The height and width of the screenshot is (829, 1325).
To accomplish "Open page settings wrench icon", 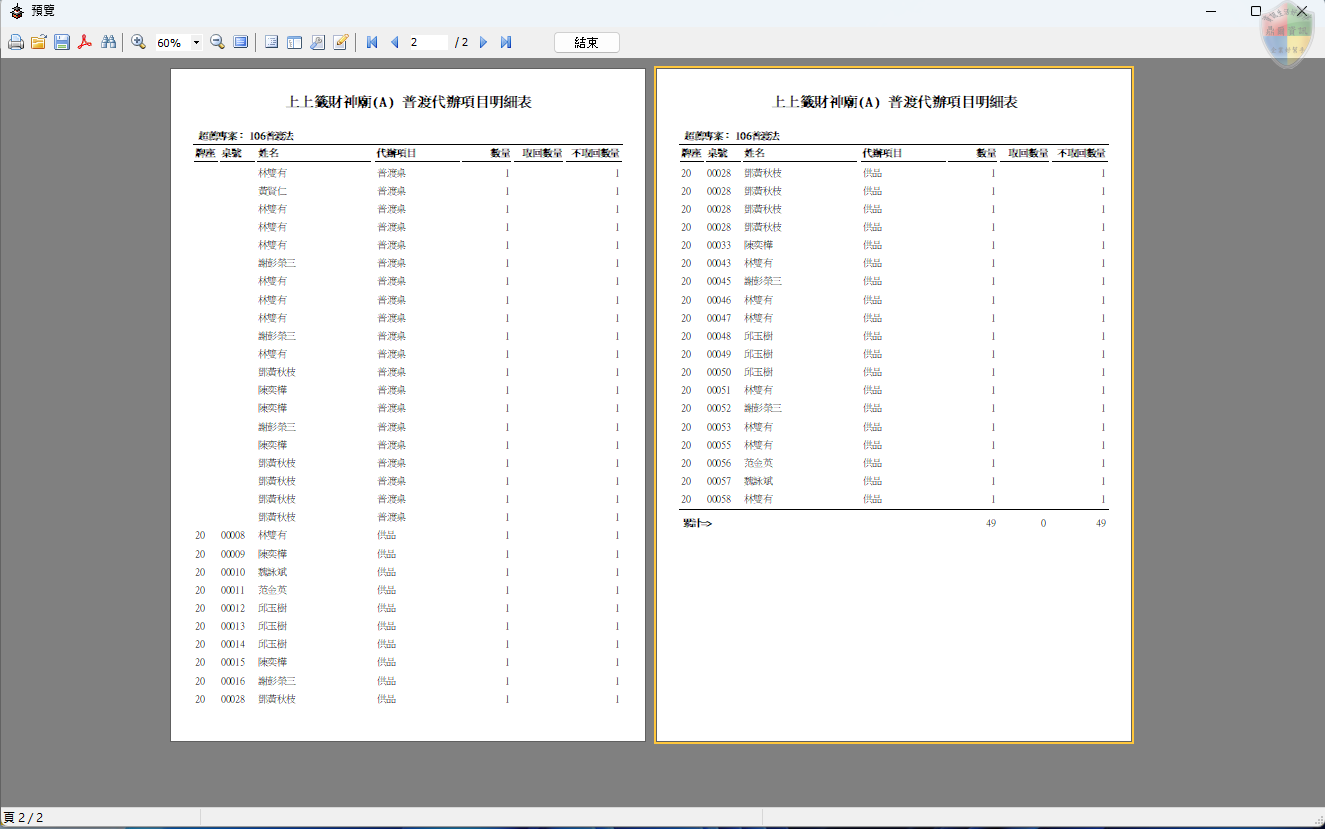I will [317, 43].
